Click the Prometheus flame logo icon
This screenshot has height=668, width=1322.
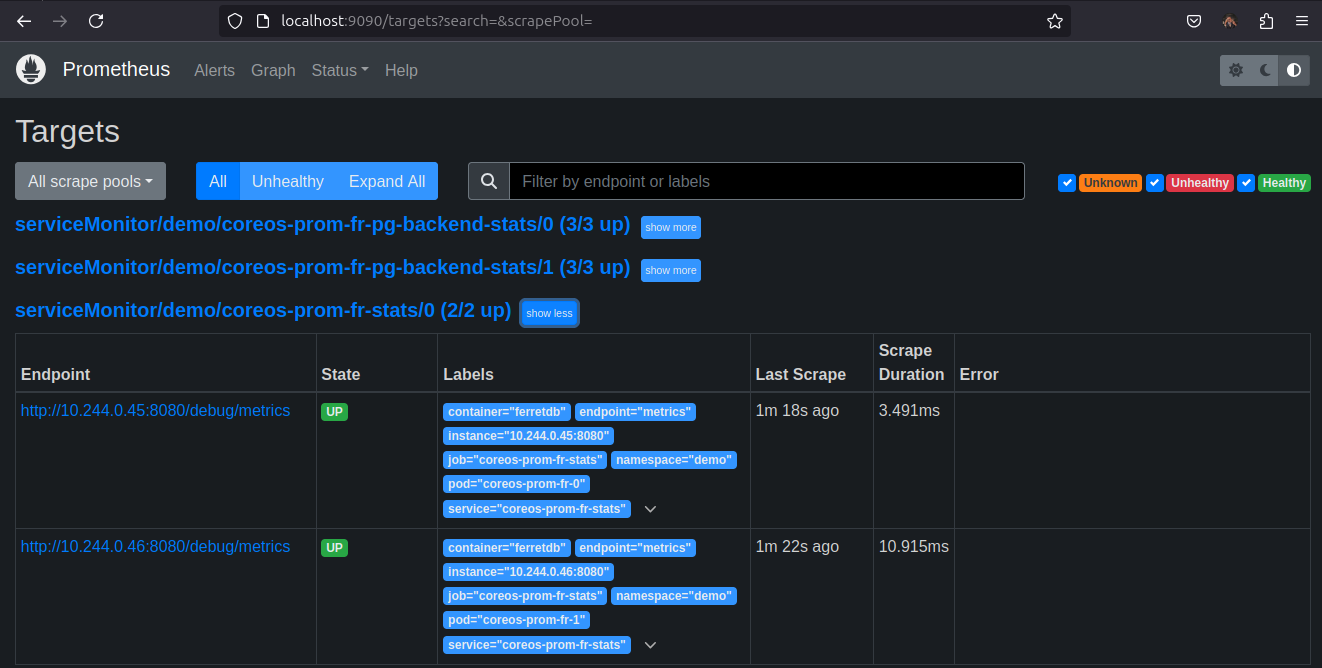[x=31, y=70]
